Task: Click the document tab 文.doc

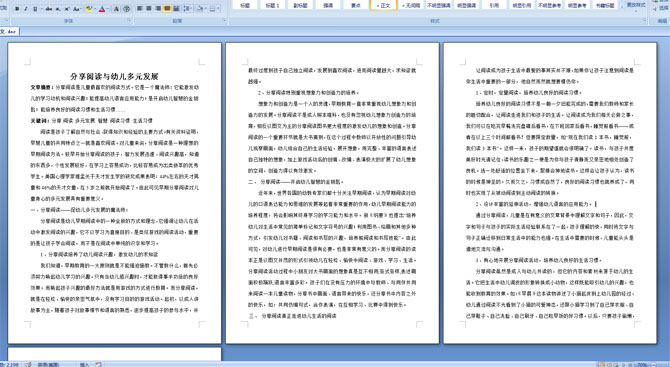Action: click(x=8, y=31)
